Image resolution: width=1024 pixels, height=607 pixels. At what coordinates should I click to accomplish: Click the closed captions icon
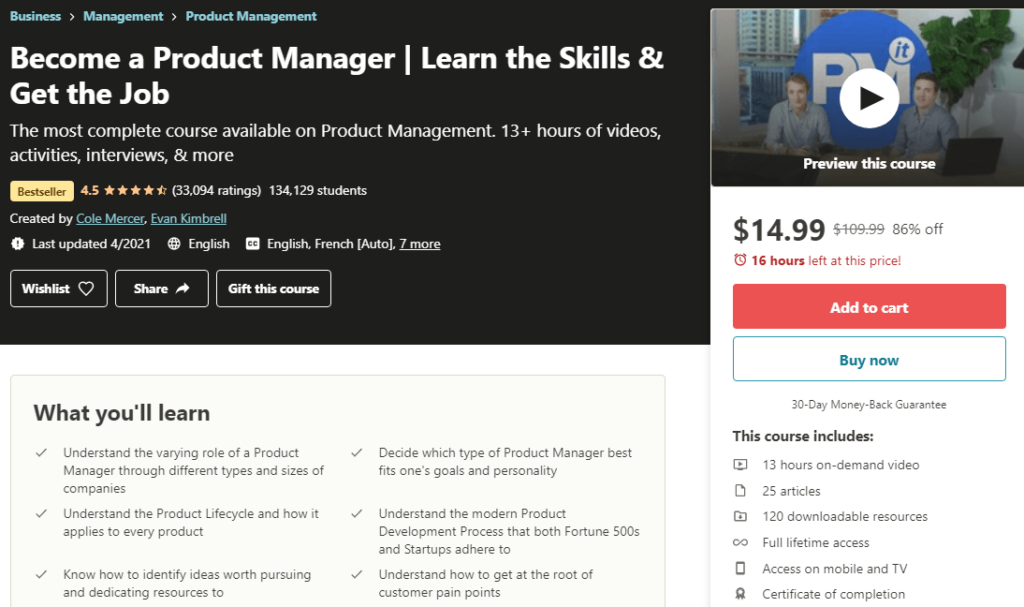tap(252, 244)
